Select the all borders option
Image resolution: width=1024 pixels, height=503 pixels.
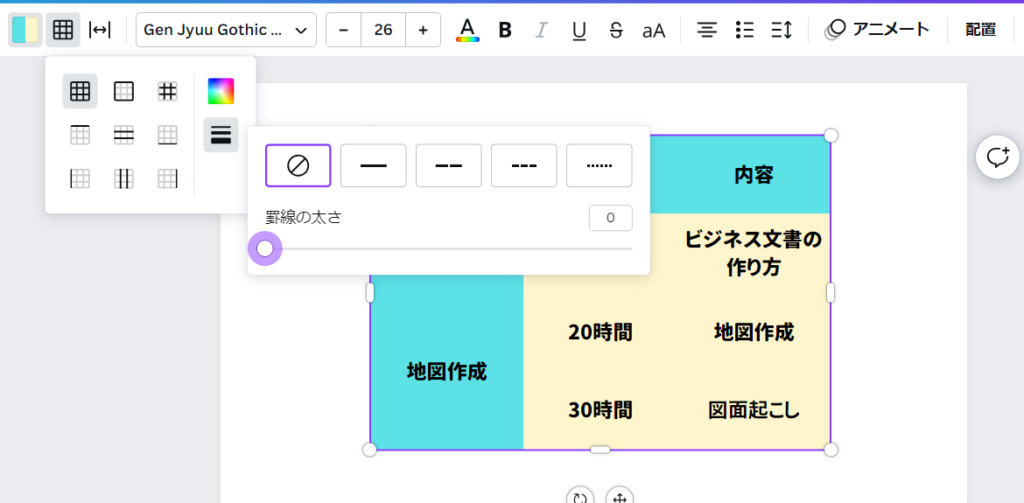80,91
